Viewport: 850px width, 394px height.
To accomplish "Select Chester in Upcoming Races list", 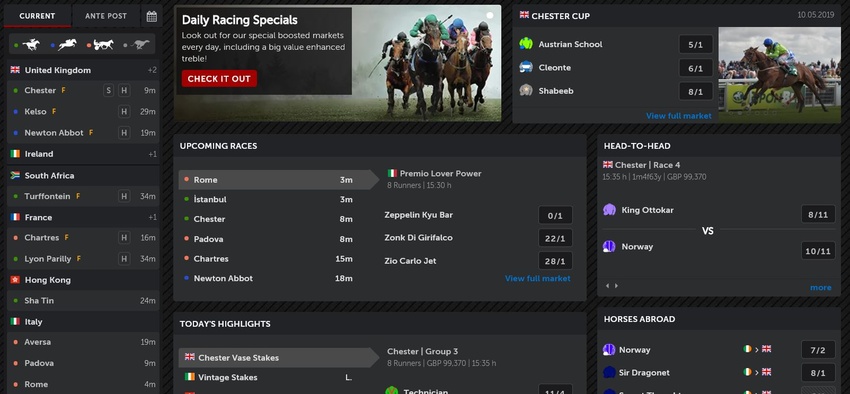I will click(x=274, y=219).
